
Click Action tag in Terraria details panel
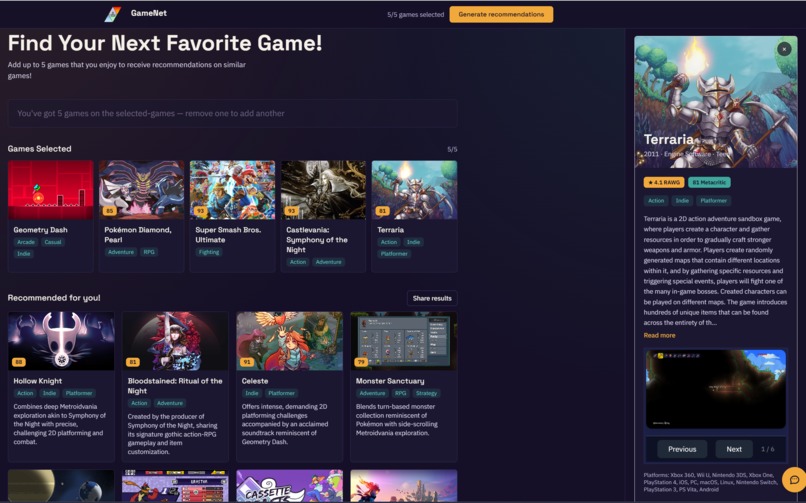[x=656, y=200]
